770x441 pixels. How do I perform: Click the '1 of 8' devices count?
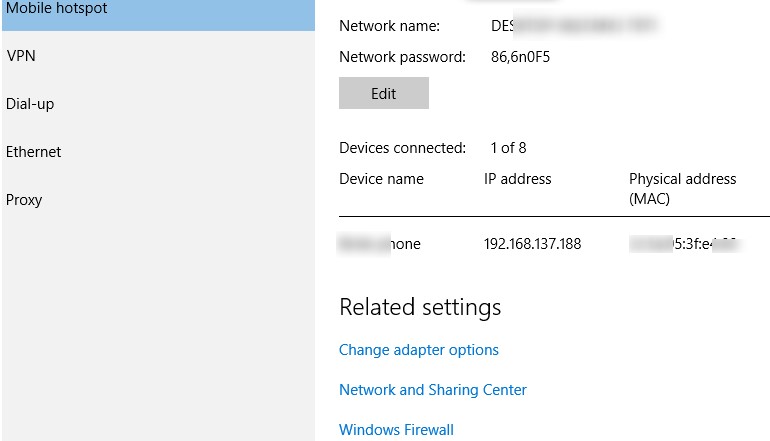coord(508,148)
